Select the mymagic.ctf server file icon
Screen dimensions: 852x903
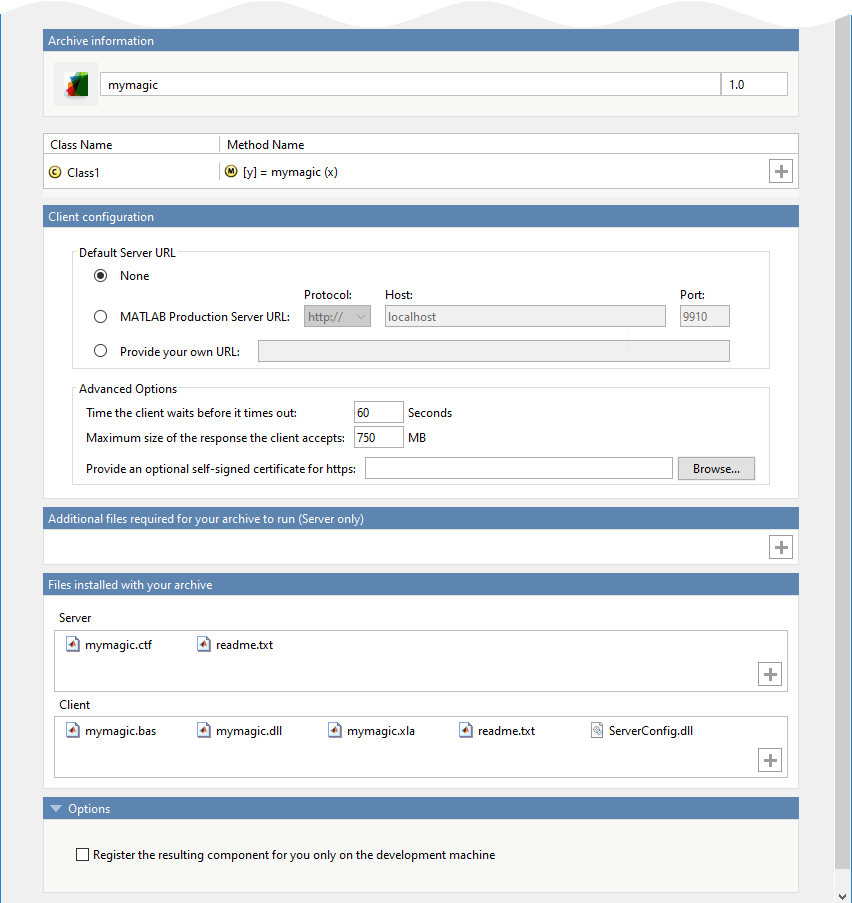click(x=72, y=644)
